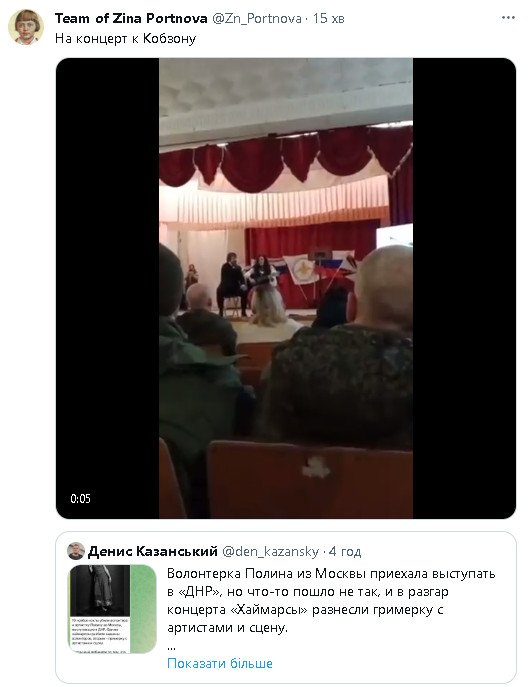Image resolution: width=528 pixels, height=687 pixels.
Task: Open the quoted tweet's image thumbnail
Action: click(x=112, y=609)
